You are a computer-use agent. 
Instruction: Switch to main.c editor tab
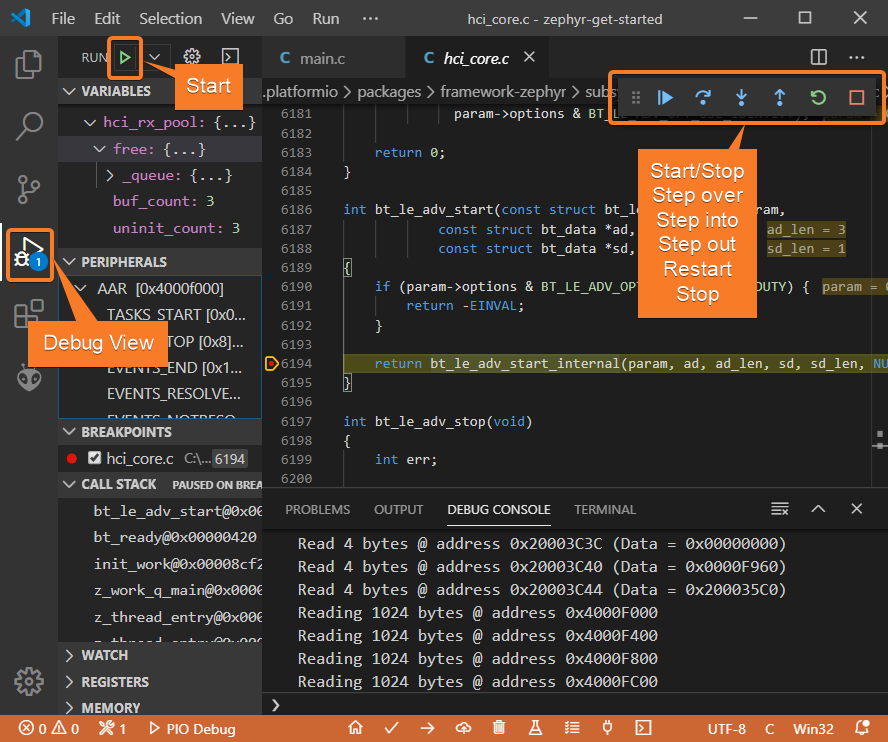pyautogui.click(x=334, y=58)
